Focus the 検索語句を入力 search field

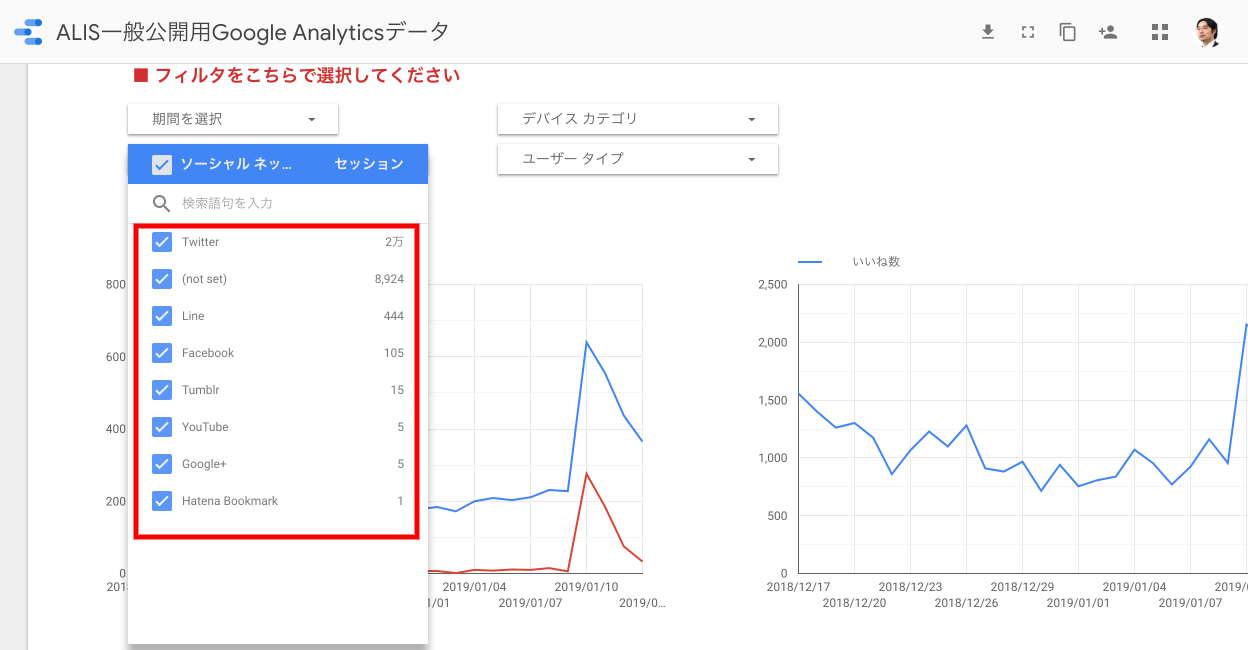(290, 204)
